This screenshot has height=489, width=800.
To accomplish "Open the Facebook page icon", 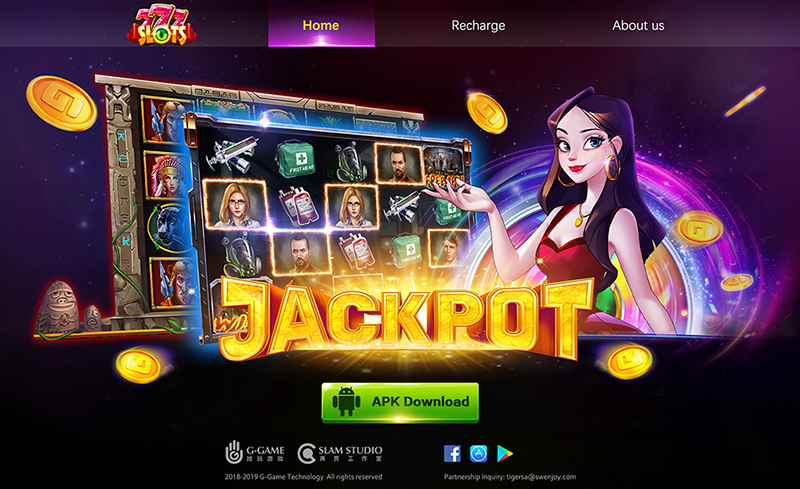I will coord(452,453).
